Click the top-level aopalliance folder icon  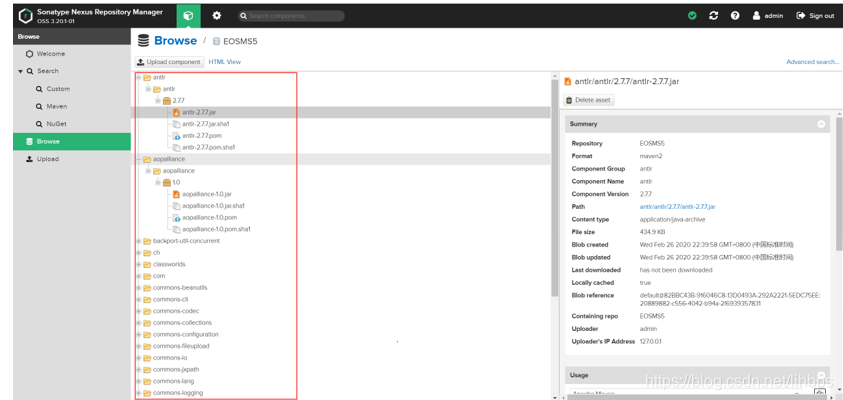pos(147,159)
